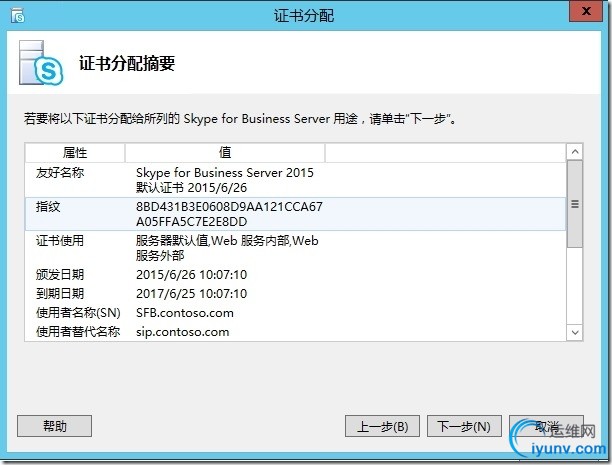Click the Skype server icon in title bar
612x465 pixels.
pyautogui.click(x=18, y=16)
